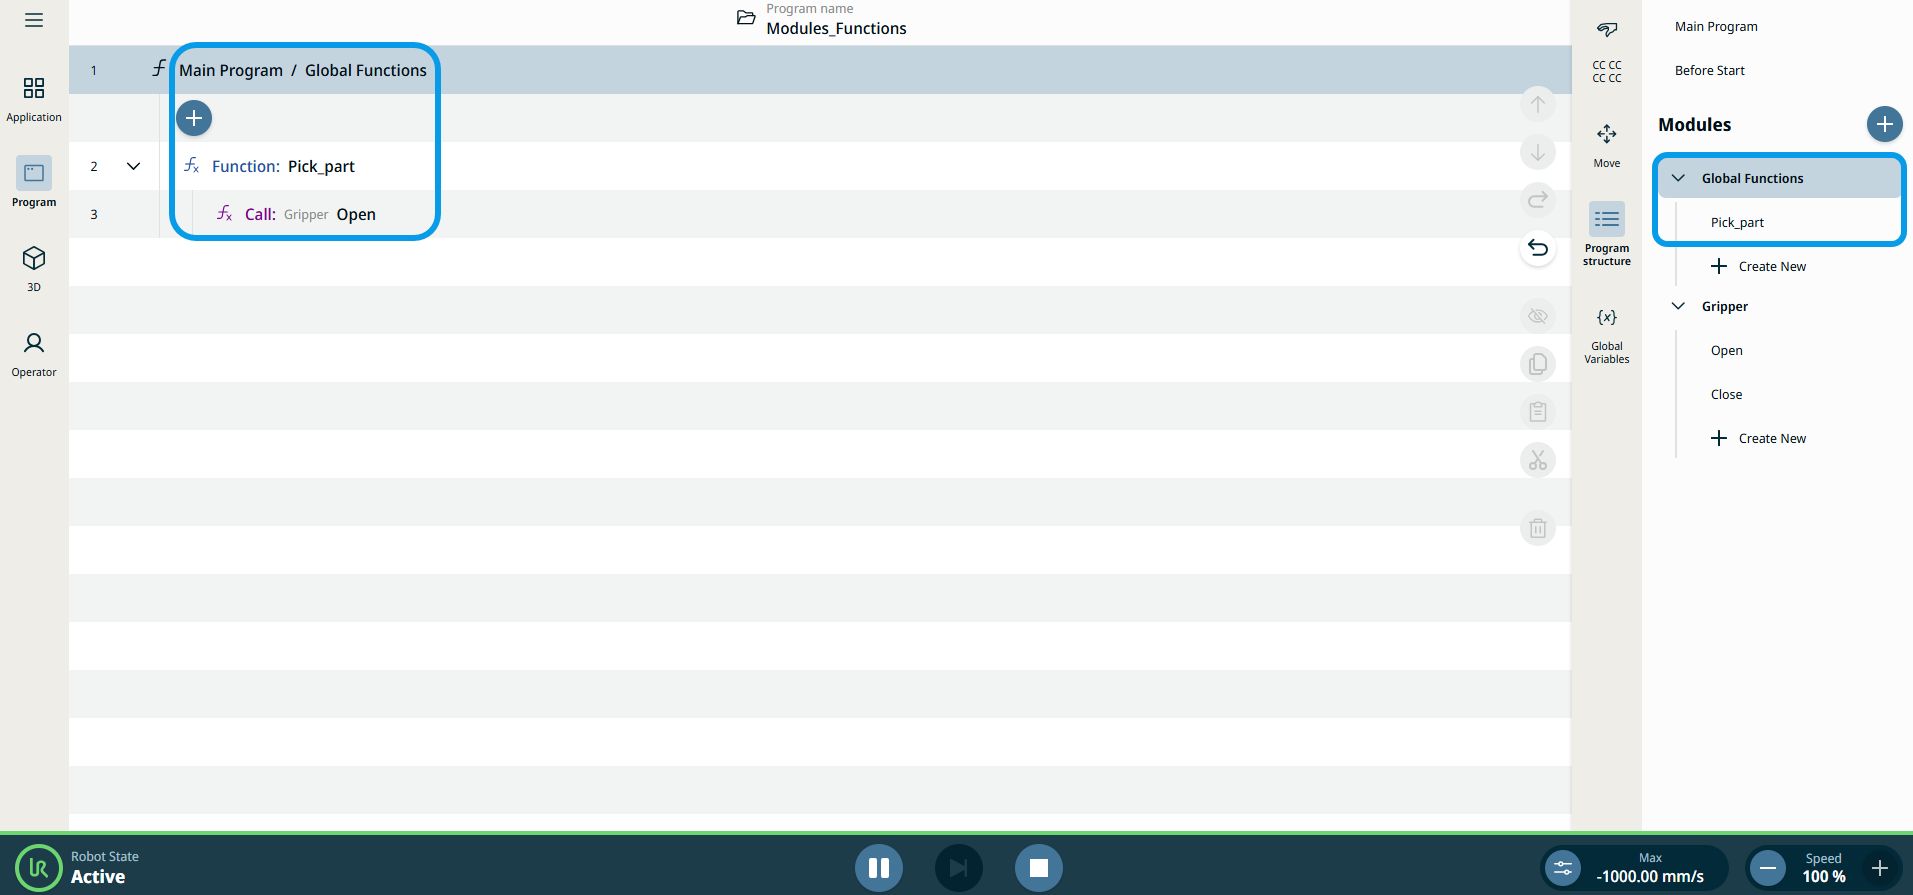Stop the running program

point(1038,867)
